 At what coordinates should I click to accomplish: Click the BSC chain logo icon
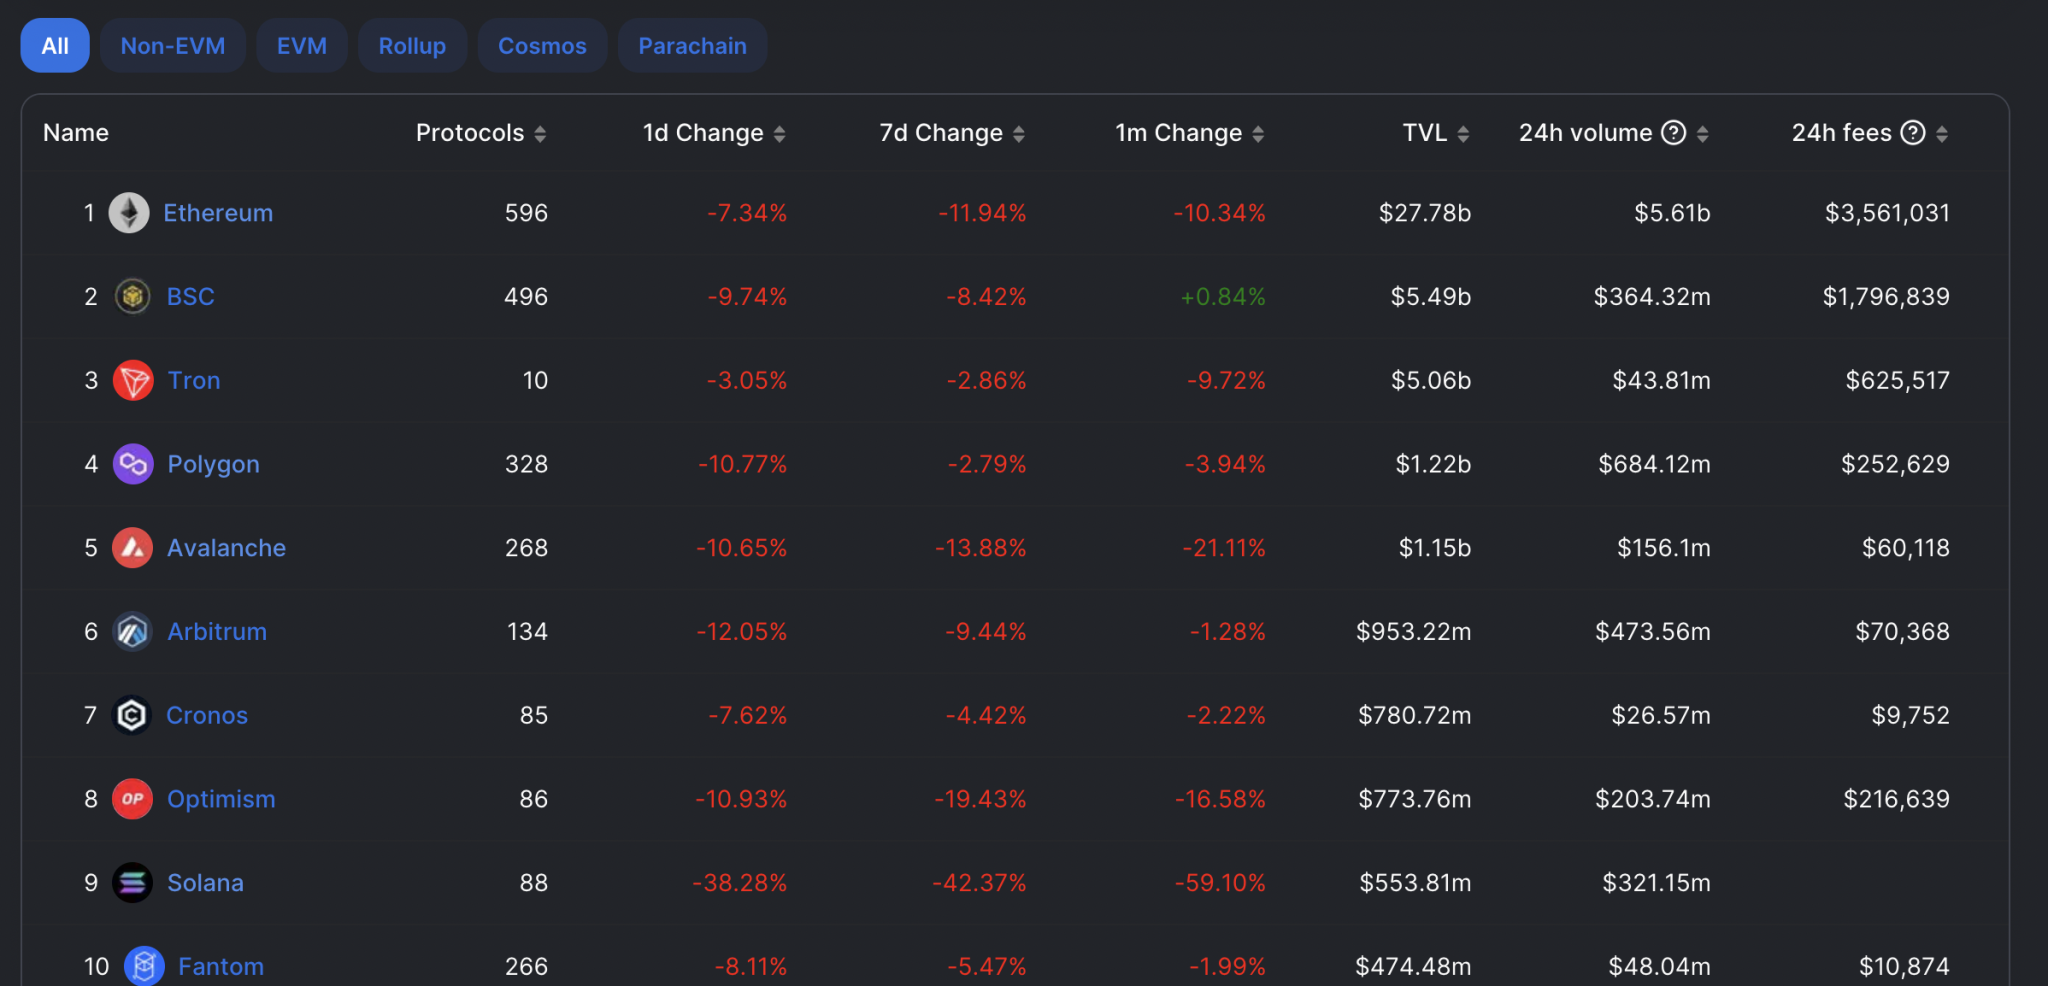tap(132, 296)
